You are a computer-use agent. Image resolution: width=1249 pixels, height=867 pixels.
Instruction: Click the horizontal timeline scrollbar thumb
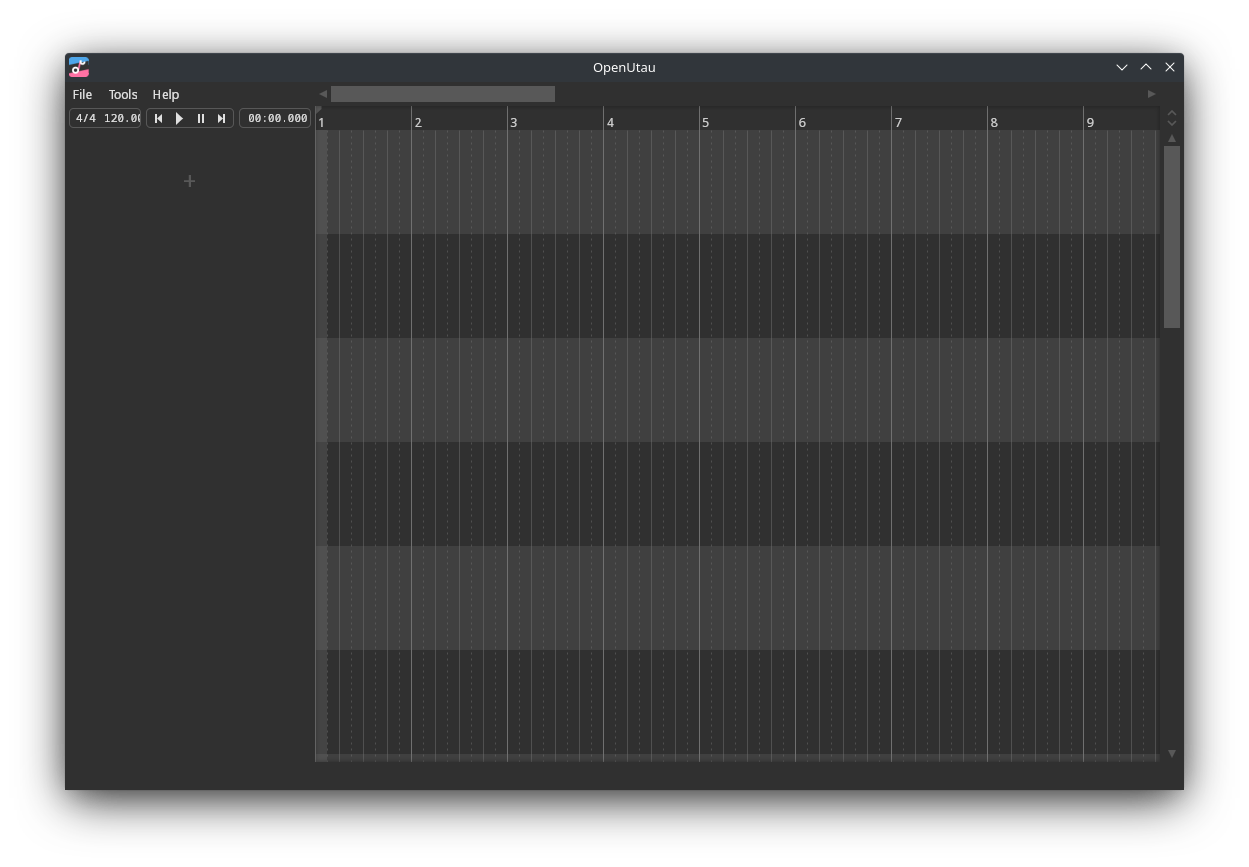click(442, 94)
